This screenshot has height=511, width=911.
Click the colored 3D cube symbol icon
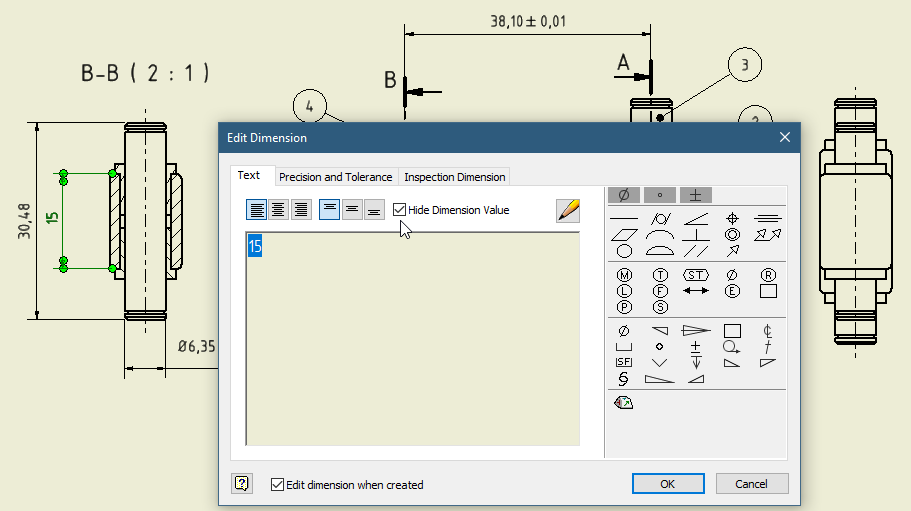(x=623, y=402)
